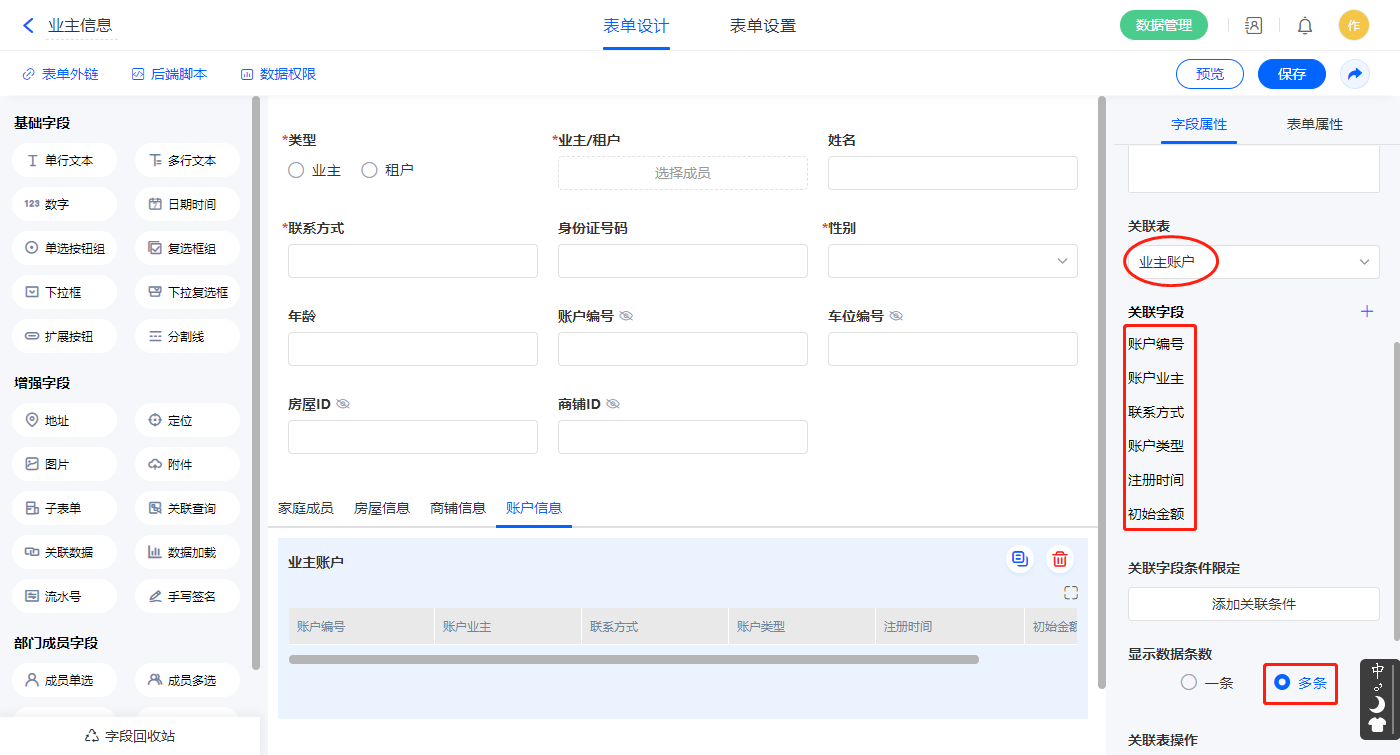Click the blue share arrow icon
The width and height of the screenshot is (1400, 755).
(1355, 74)
